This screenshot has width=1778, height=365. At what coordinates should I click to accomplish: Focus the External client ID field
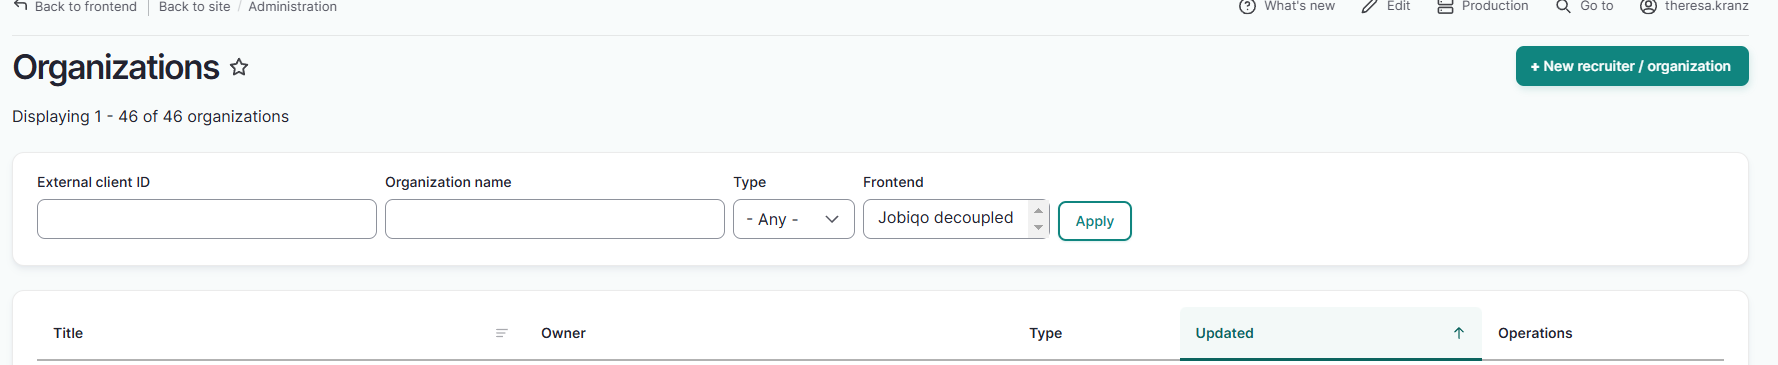207,219
